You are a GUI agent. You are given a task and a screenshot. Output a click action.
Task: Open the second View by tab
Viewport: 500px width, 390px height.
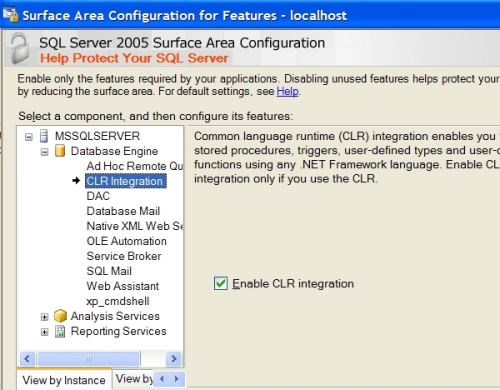click(134, 379)
